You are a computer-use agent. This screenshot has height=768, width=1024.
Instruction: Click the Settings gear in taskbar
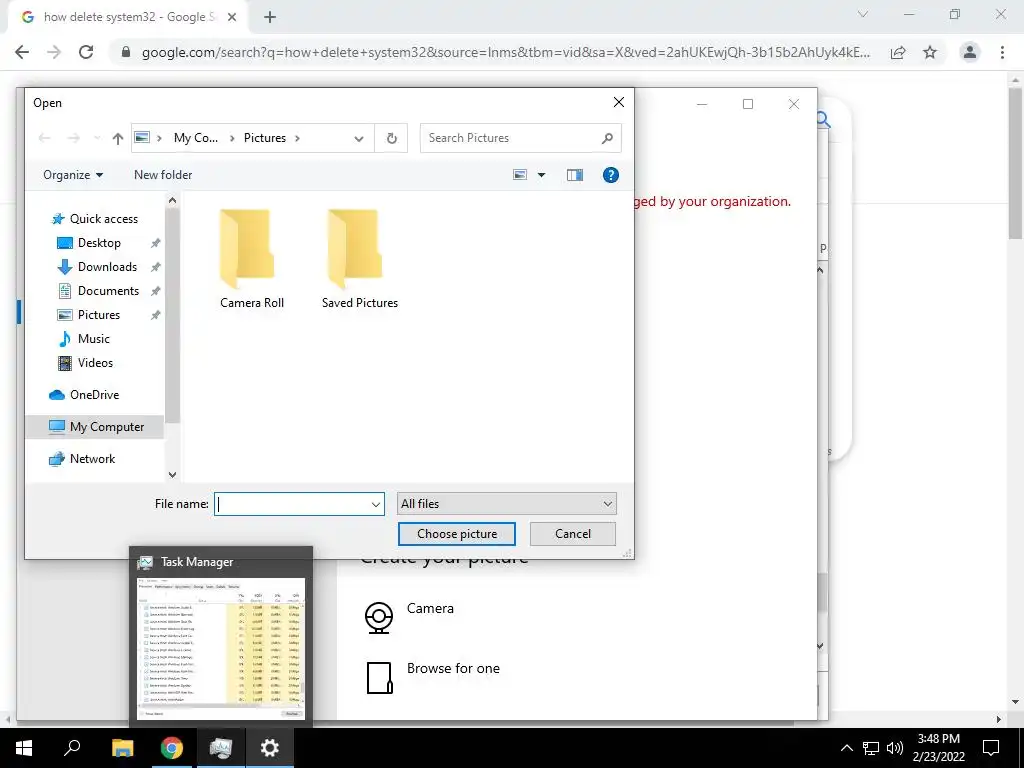click(270, 748)
